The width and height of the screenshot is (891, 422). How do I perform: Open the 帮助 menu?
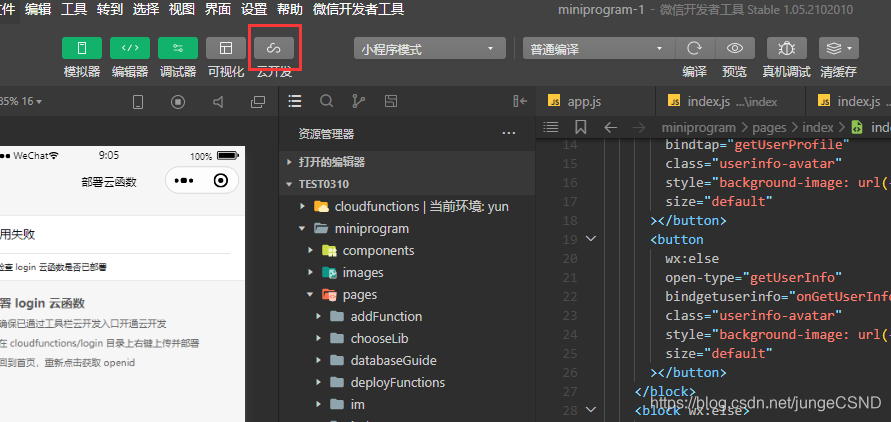pyautogui.click(x=290, y=9)
